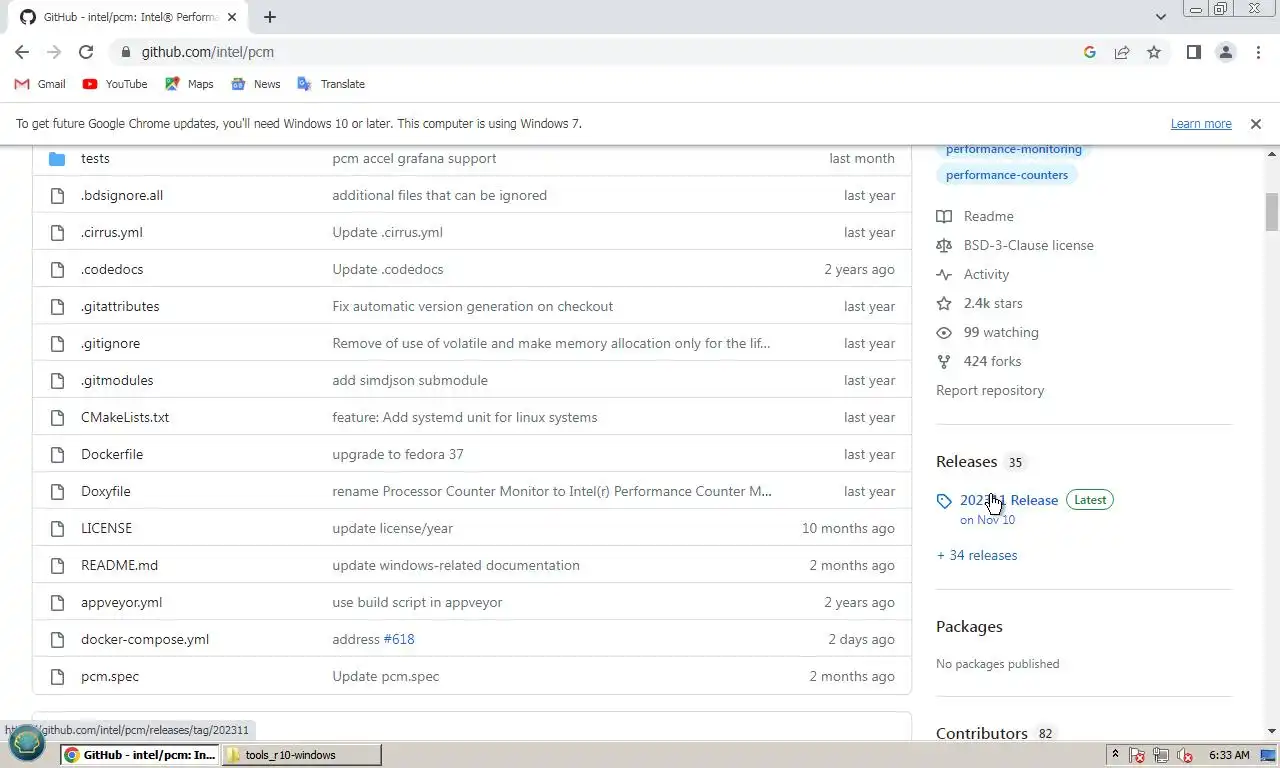Open the .cirrus.yml file
Image resolution: width=1280 pixels, height=768 pixels.
(112, 232)
